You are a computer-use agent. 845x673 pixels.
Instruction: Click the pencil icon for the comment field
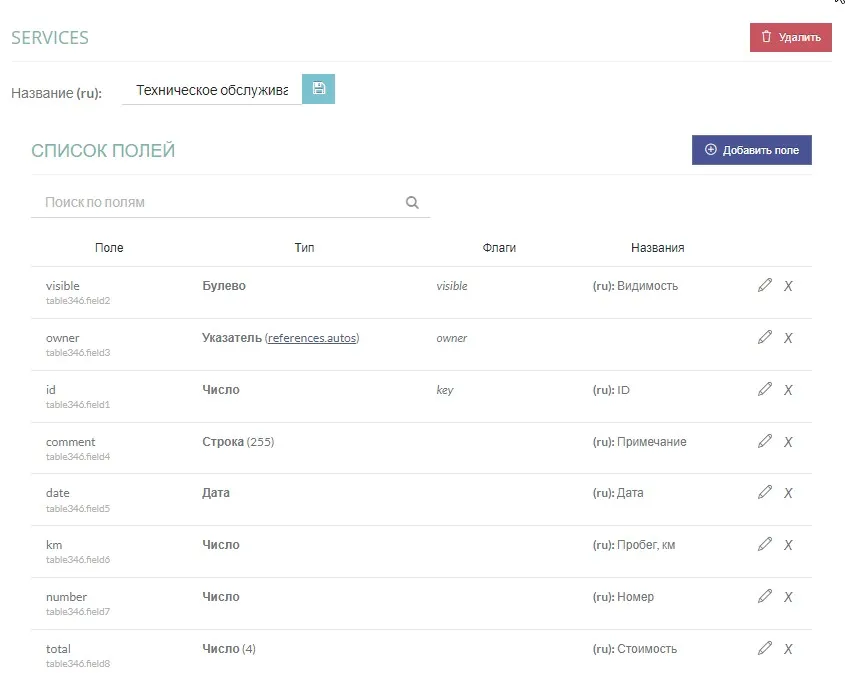(x=765, y=441)
